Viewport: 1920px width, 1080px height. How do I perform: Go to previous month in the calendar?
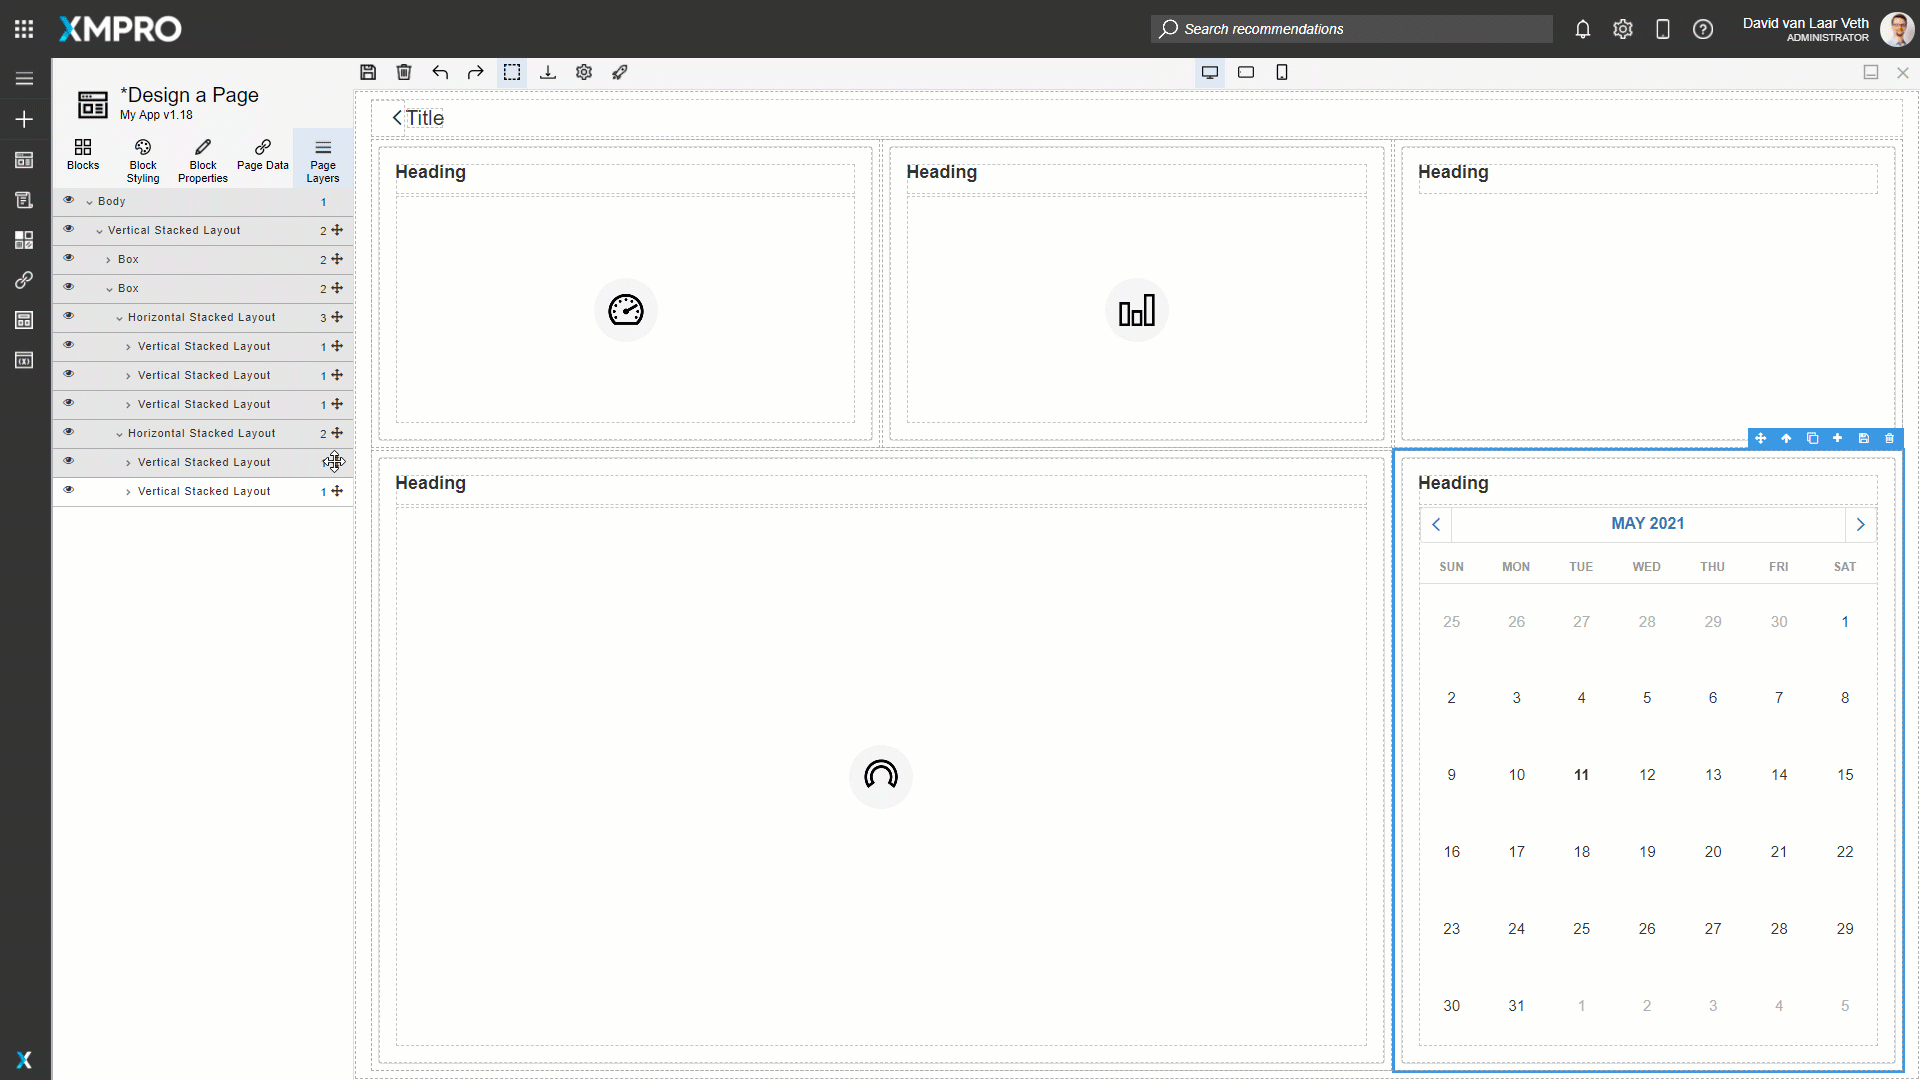coord(1436,524)
